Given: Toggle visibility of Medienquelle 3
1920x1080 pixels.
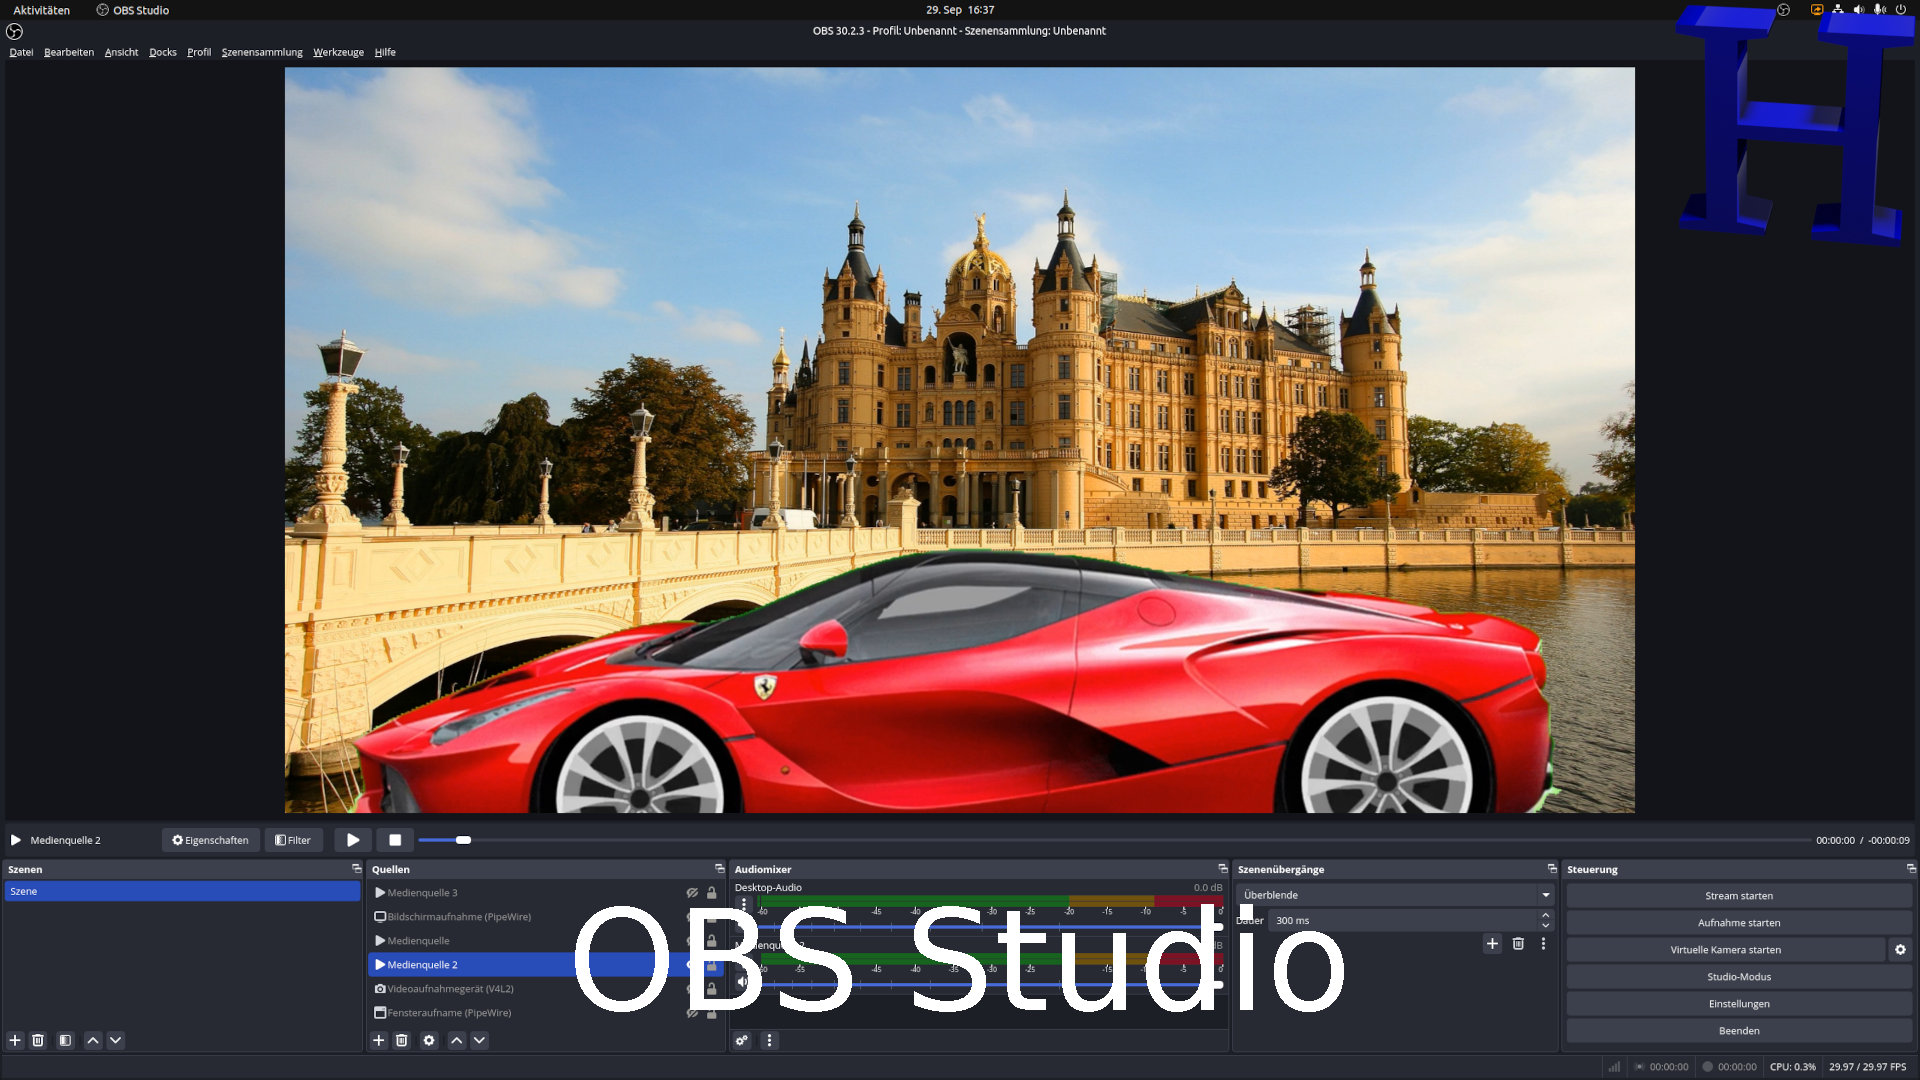Looking at the screenshot, I should pos(692,893).
